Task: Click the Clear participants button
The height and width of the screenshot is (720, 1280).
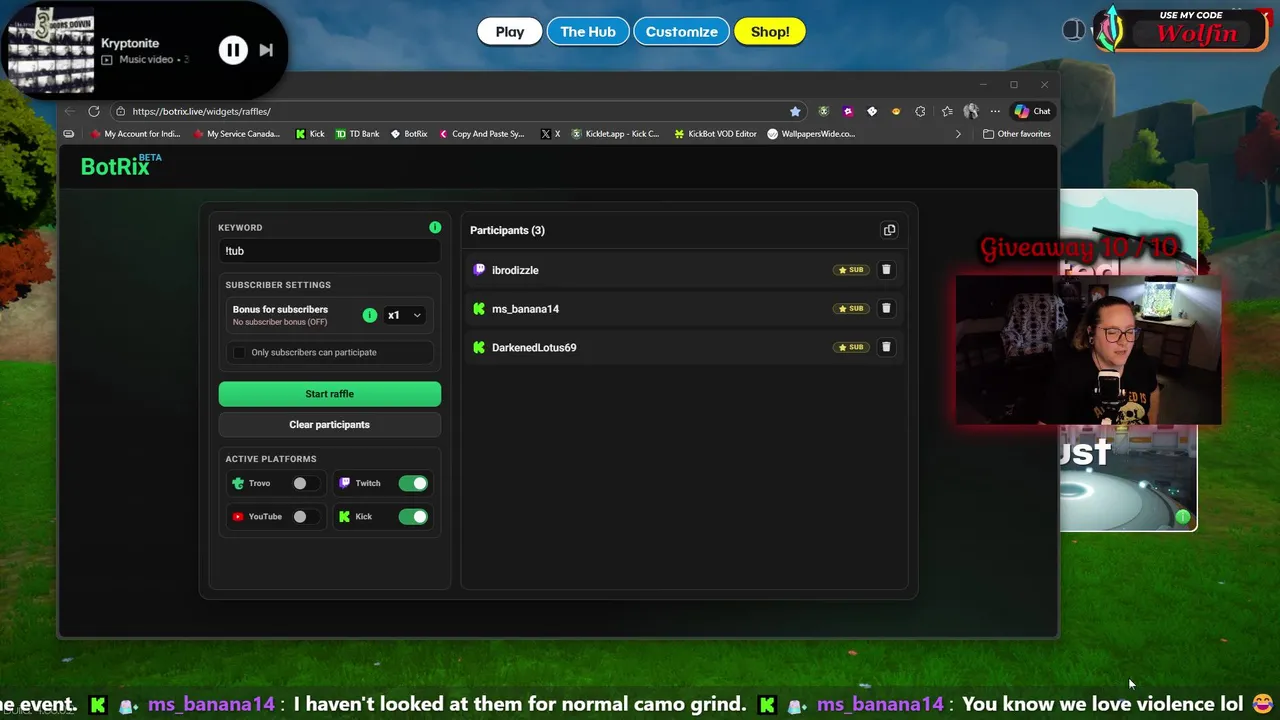Action: tap(330, 425)
